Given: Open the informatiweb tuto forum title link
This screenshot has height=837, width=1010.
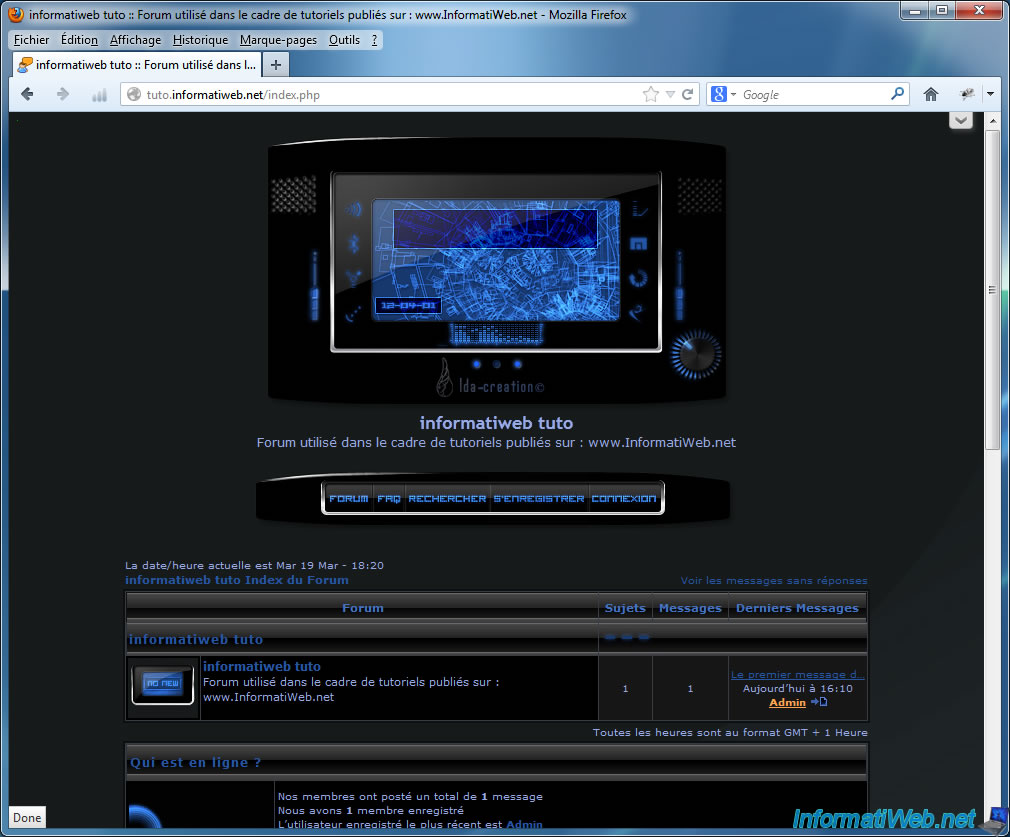Looking at the screenshot, I should point(262,666).
